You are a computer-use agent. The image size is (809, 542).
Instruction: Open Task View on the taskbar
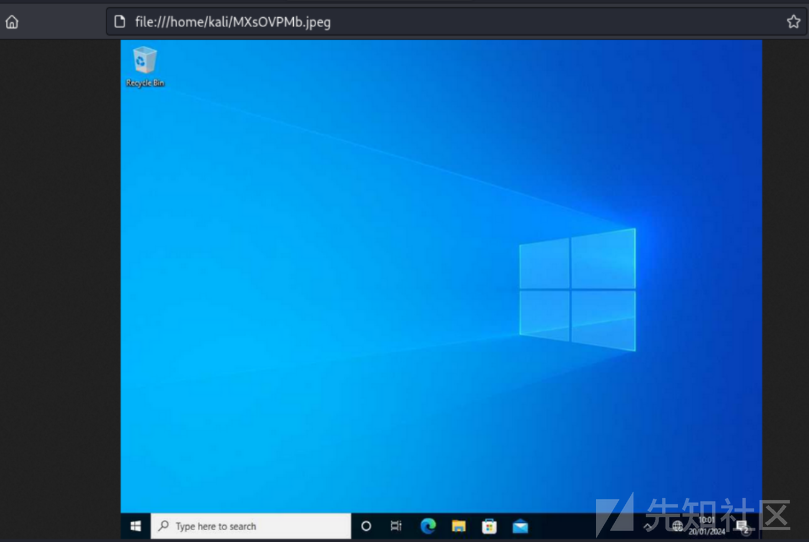click(396, 526)
